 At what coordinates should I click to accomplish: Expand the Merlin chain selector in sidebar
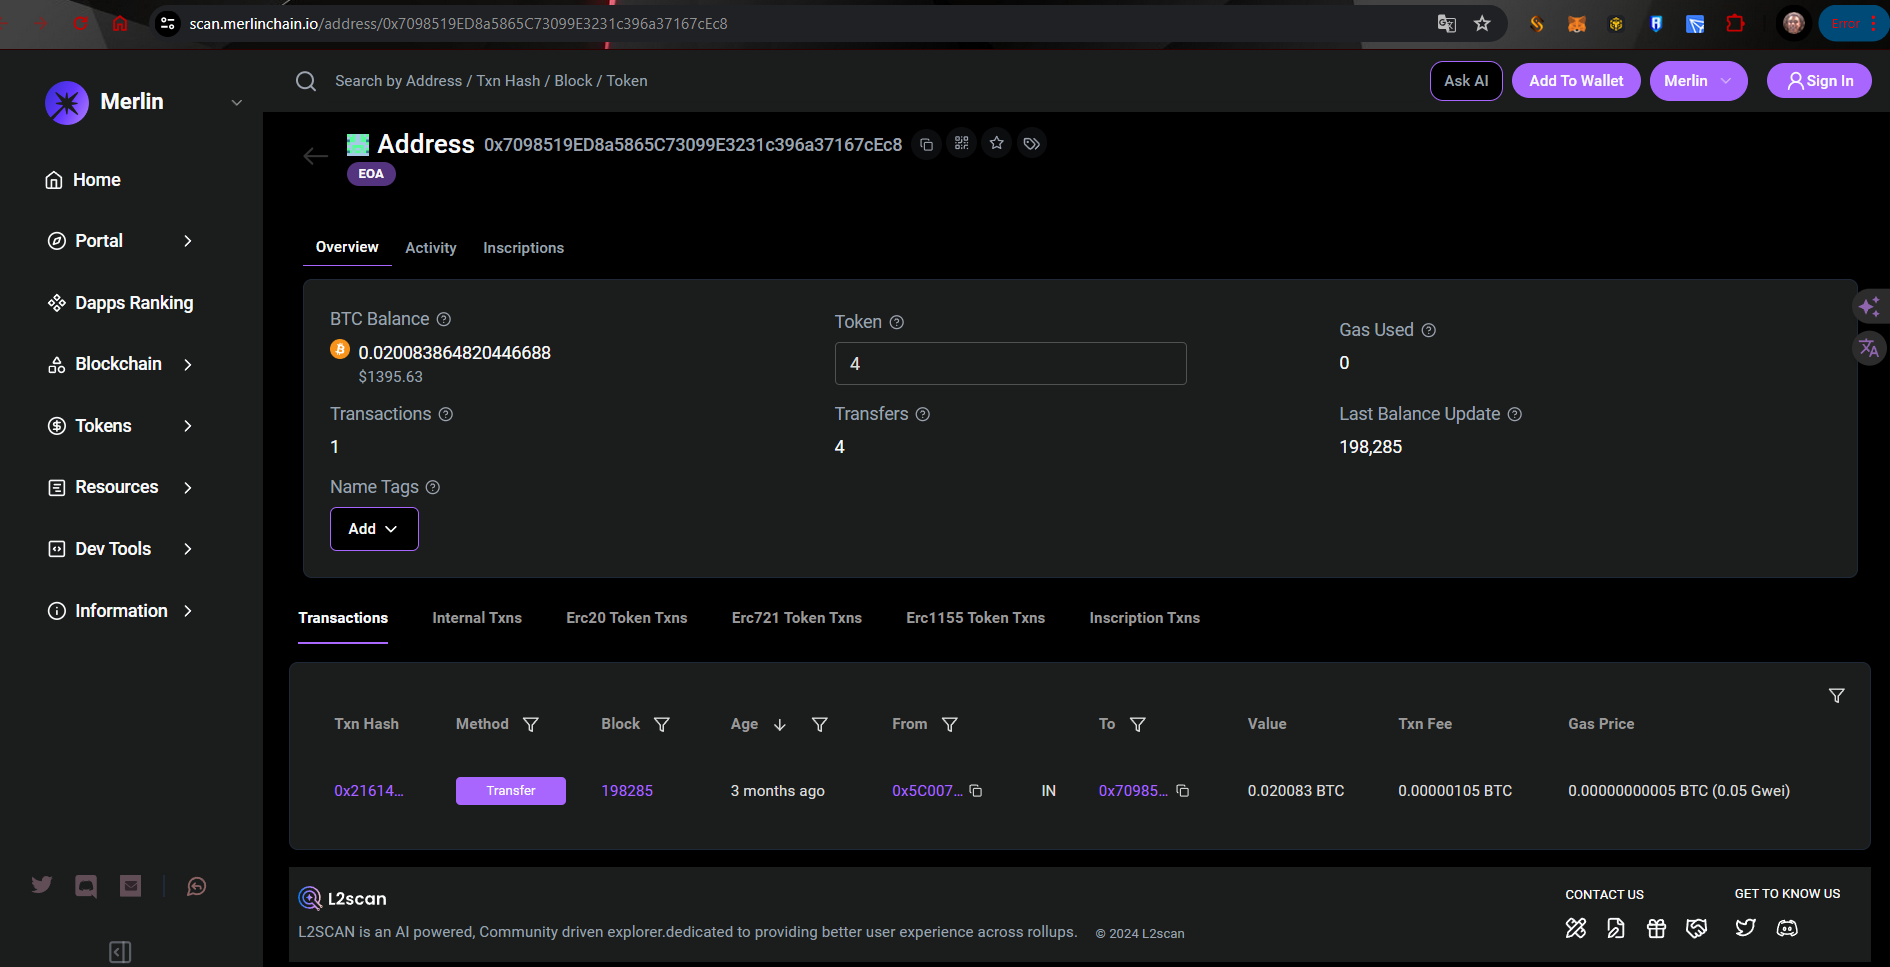[237, 102]
